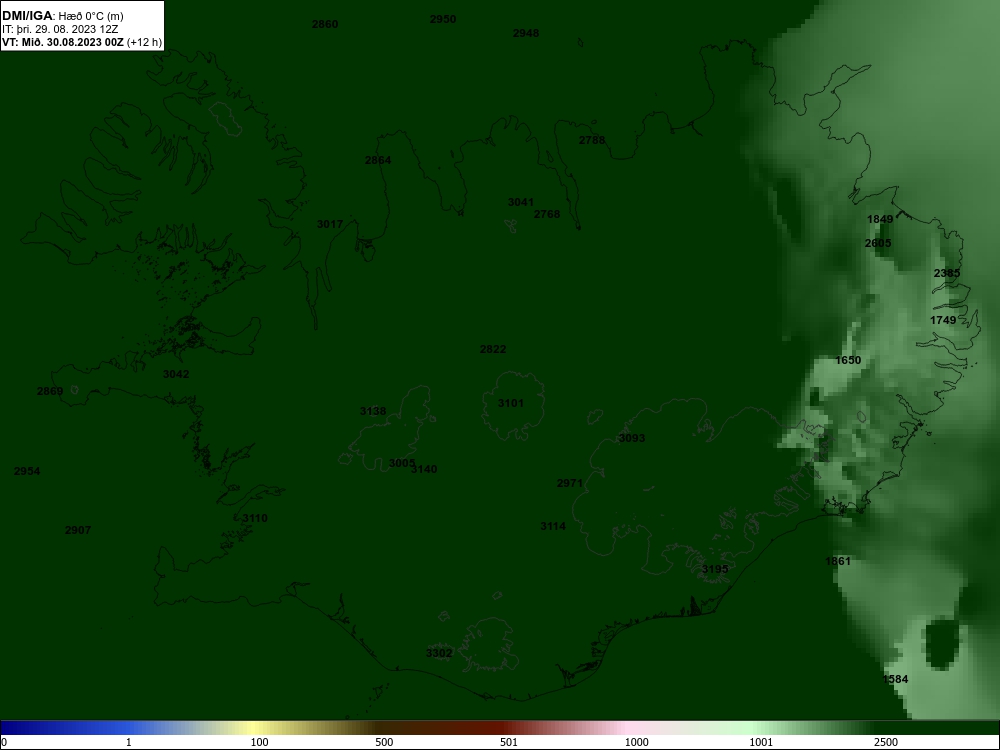The height and width of the screenshot is (750, 1000).
Task: Click the 2500 label on the color scale
Action: point(886,742)
